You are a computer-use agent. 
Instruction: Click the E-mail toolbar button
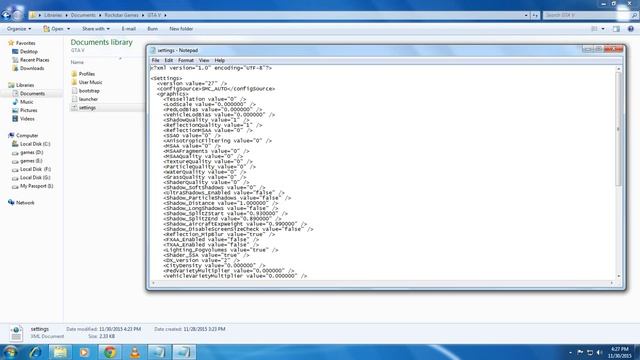click(129, 29)
